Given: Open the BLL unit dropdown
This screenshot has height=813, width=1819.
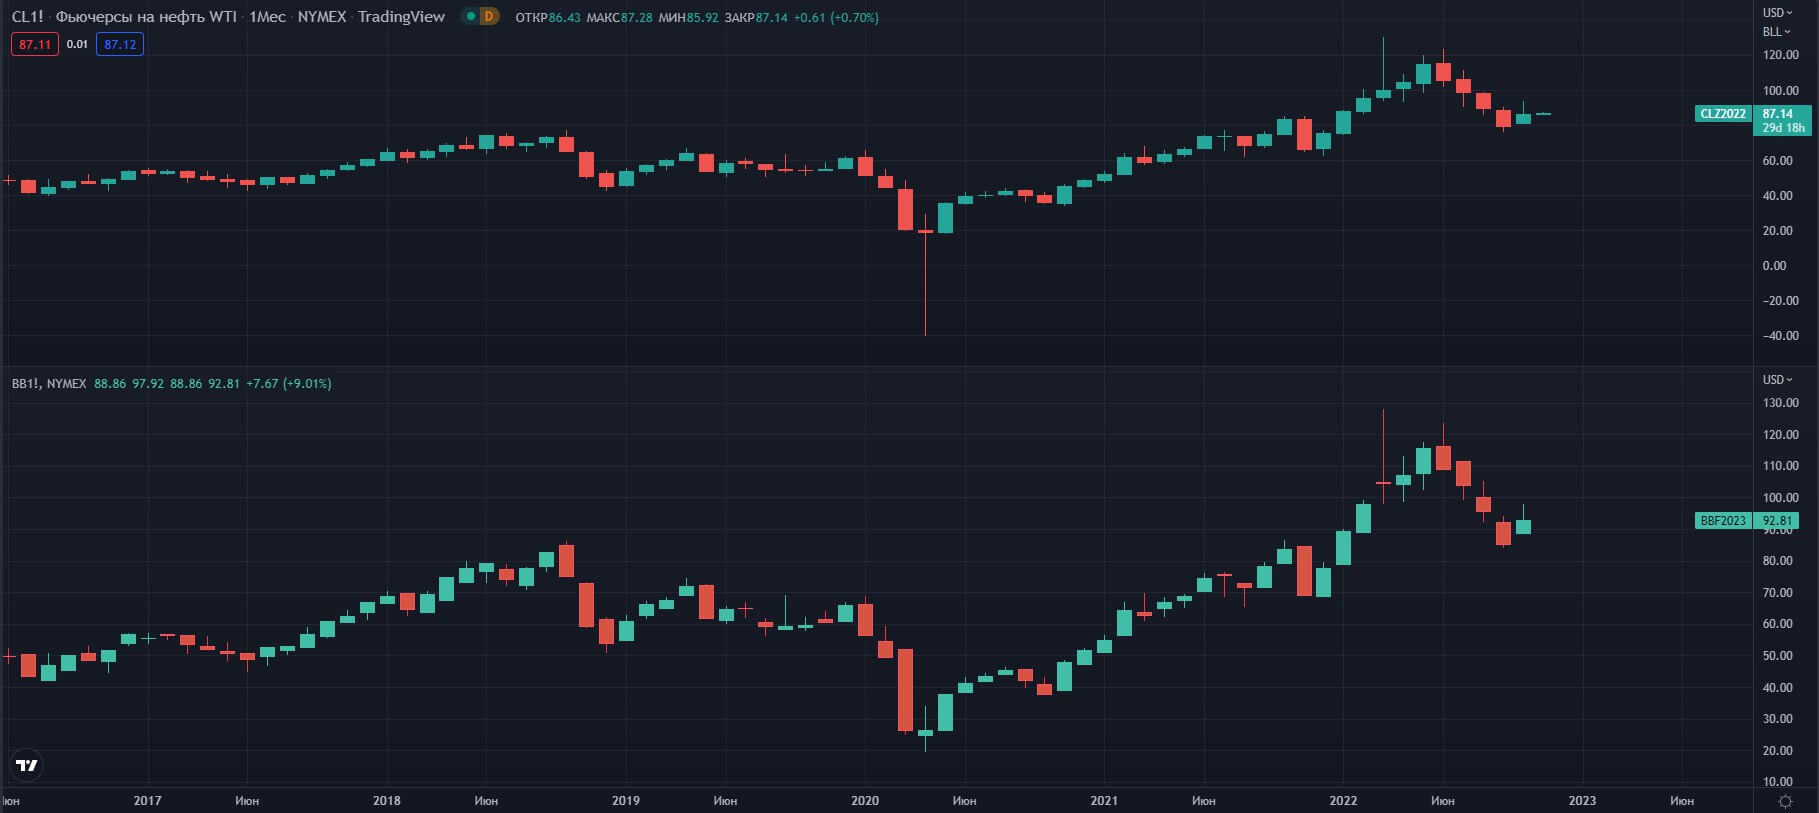Looking at the screenshot, I should (x=1776, y=31).
